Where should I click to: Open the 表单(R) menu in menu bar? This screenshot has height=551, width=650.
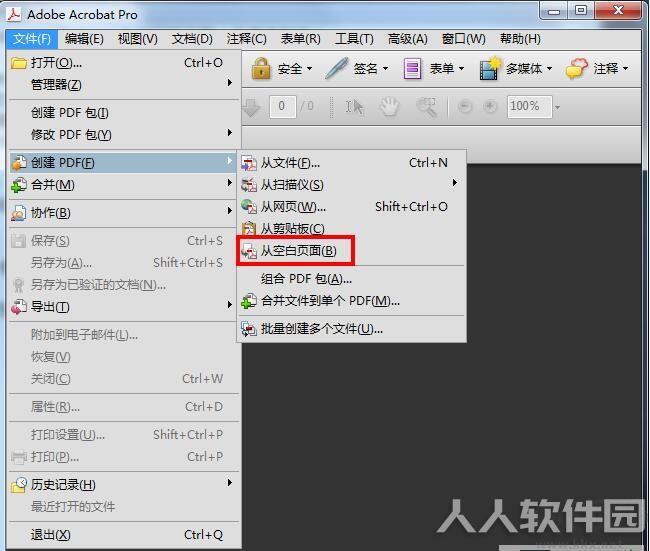tap(301, 39)
